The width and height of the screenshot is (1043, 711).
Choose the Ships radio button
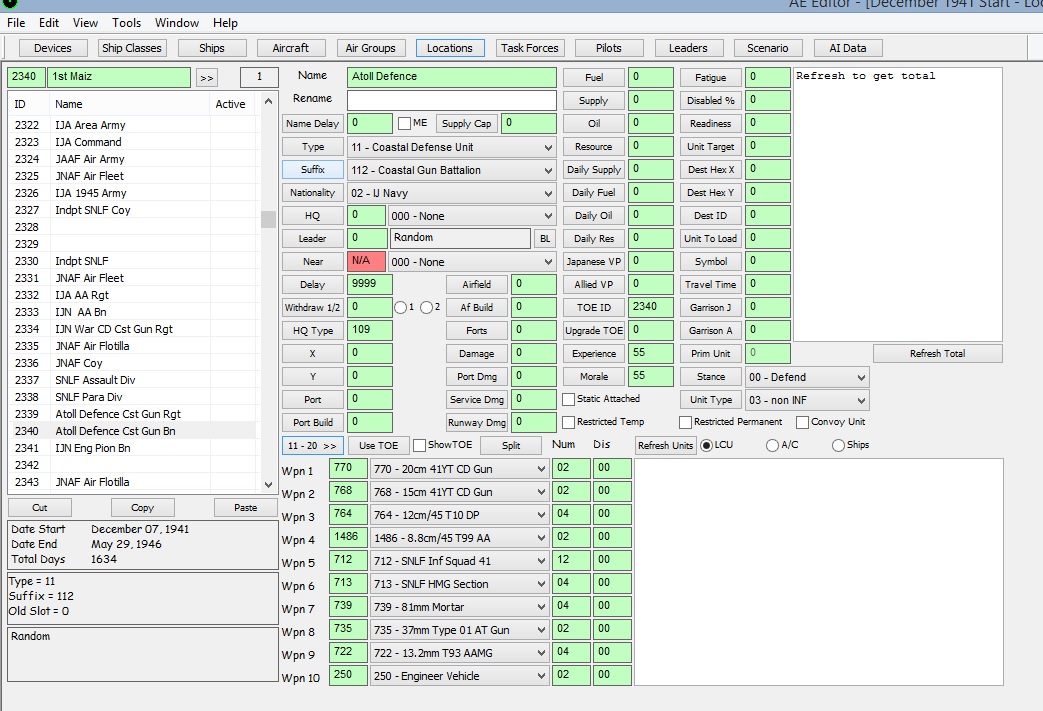(838, 446)
